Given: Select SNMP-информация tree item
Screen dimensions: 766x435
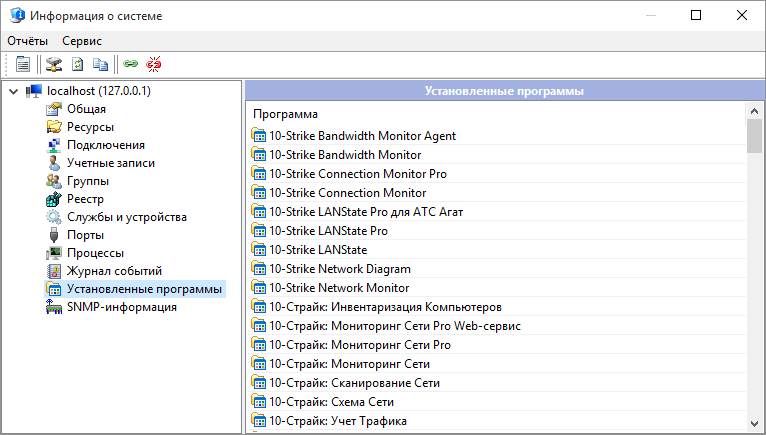Looking at the screenshot, I should click(x=122, y=307).
